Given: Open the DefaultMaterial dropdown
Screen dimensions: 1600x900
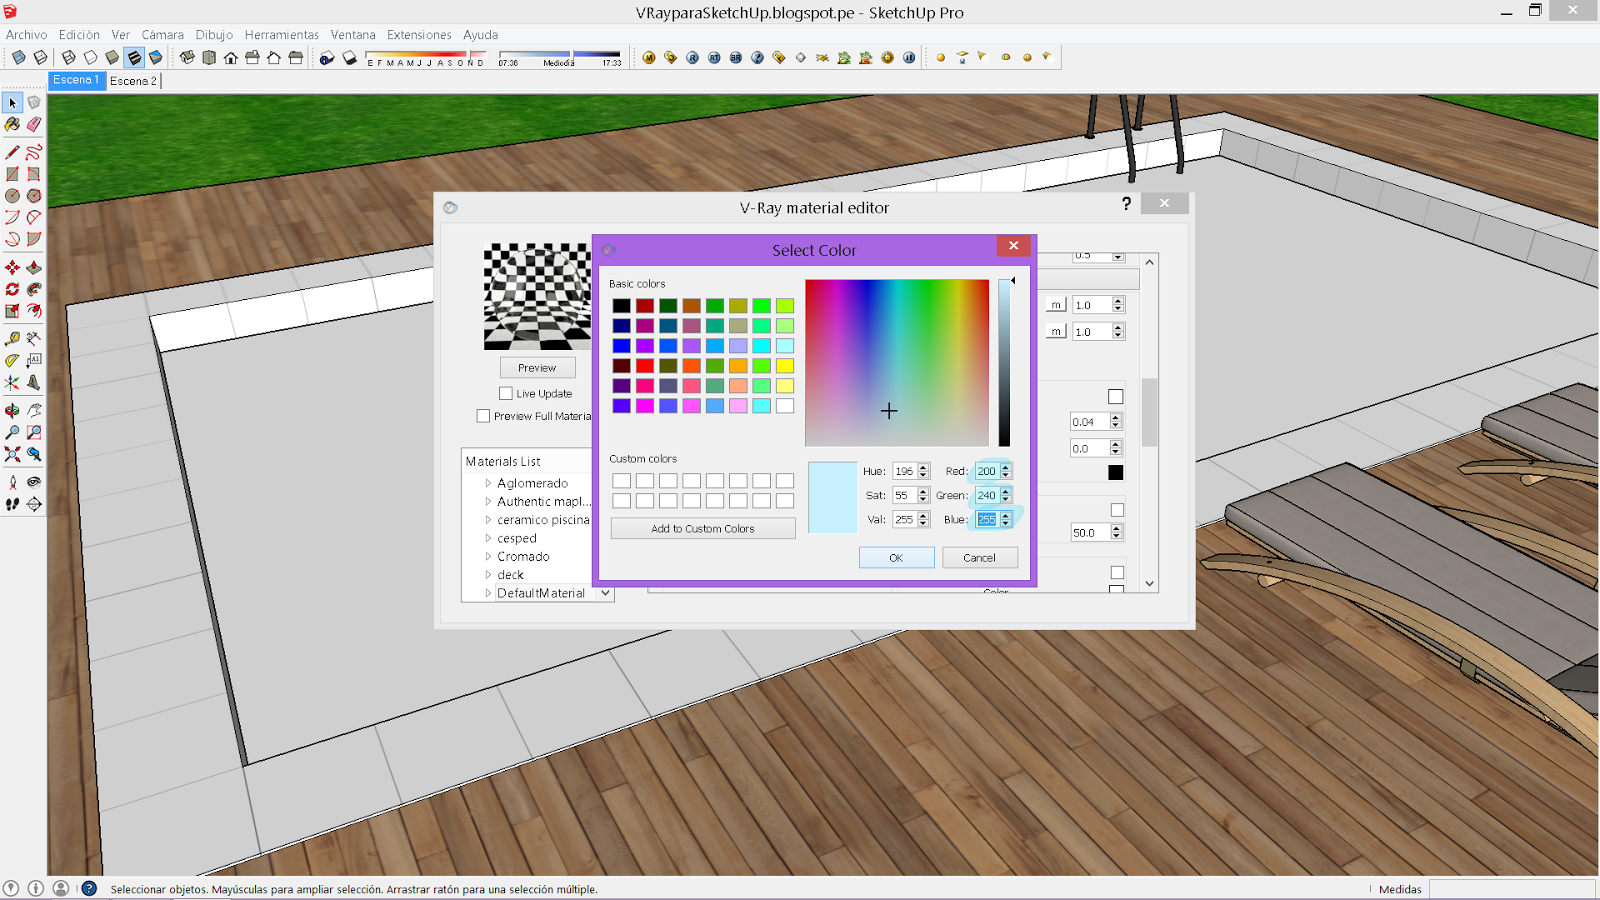Looking at the screenshot, I should [x=604, y=592].
